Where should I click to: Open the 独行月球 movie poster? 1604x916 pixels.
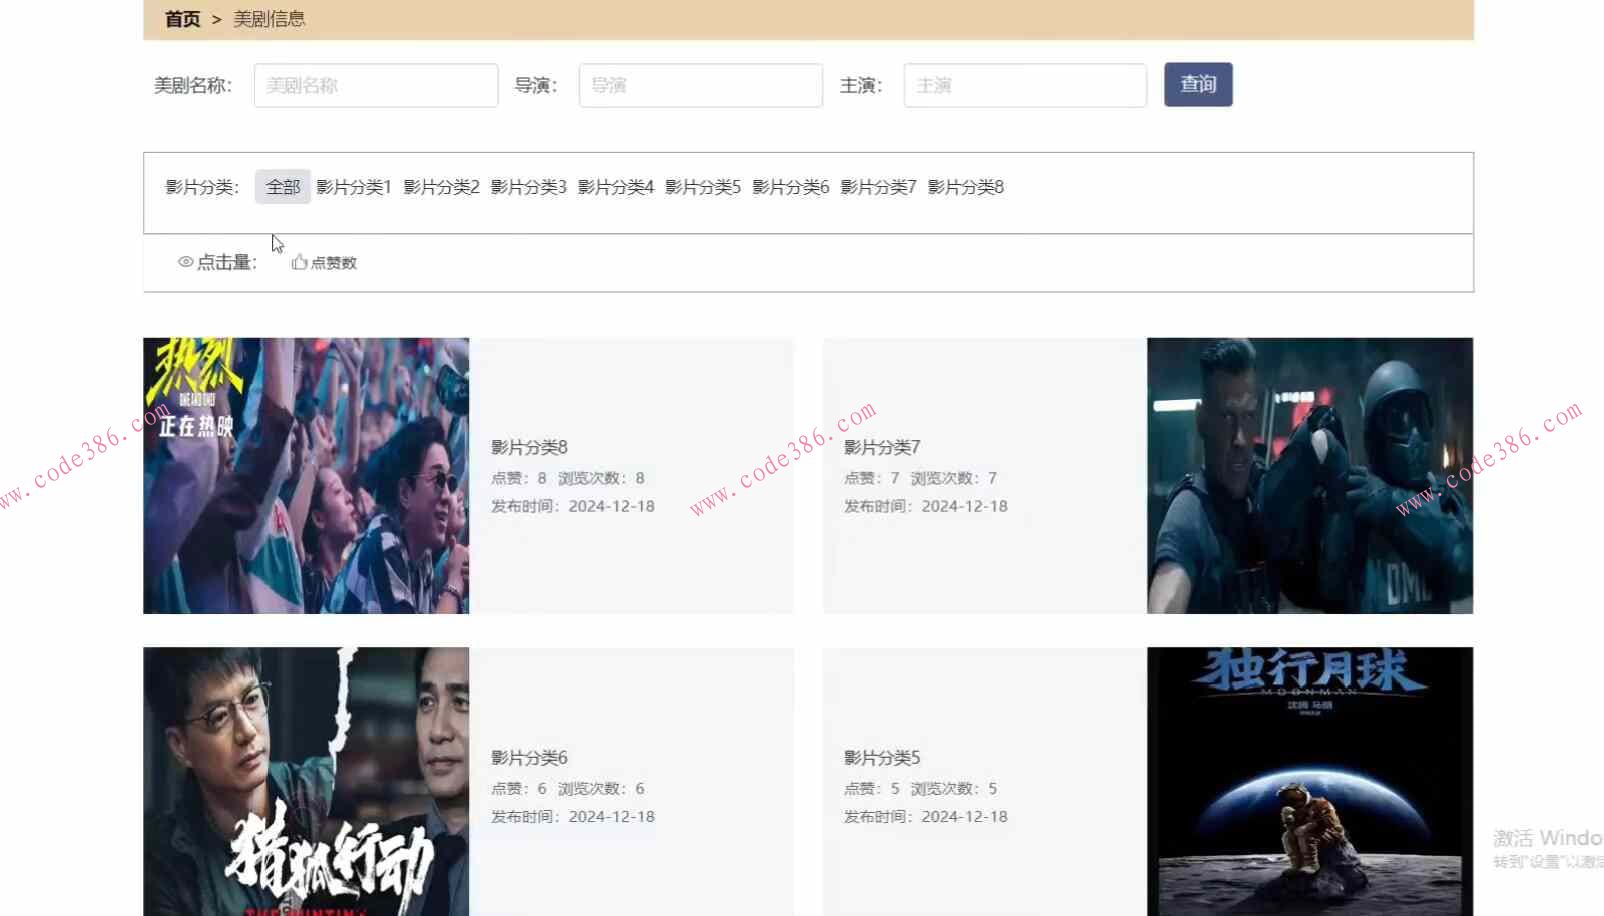pos(1310,780)
